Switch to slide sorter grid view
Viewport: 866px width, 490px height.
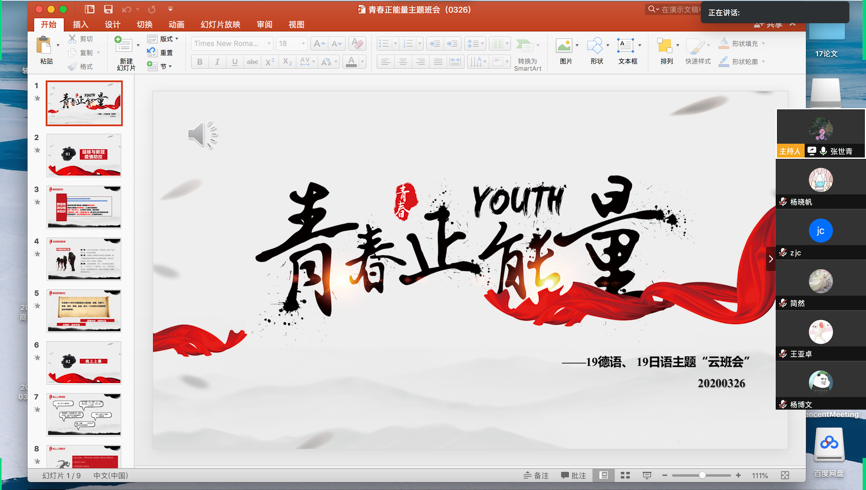[625, 476]
